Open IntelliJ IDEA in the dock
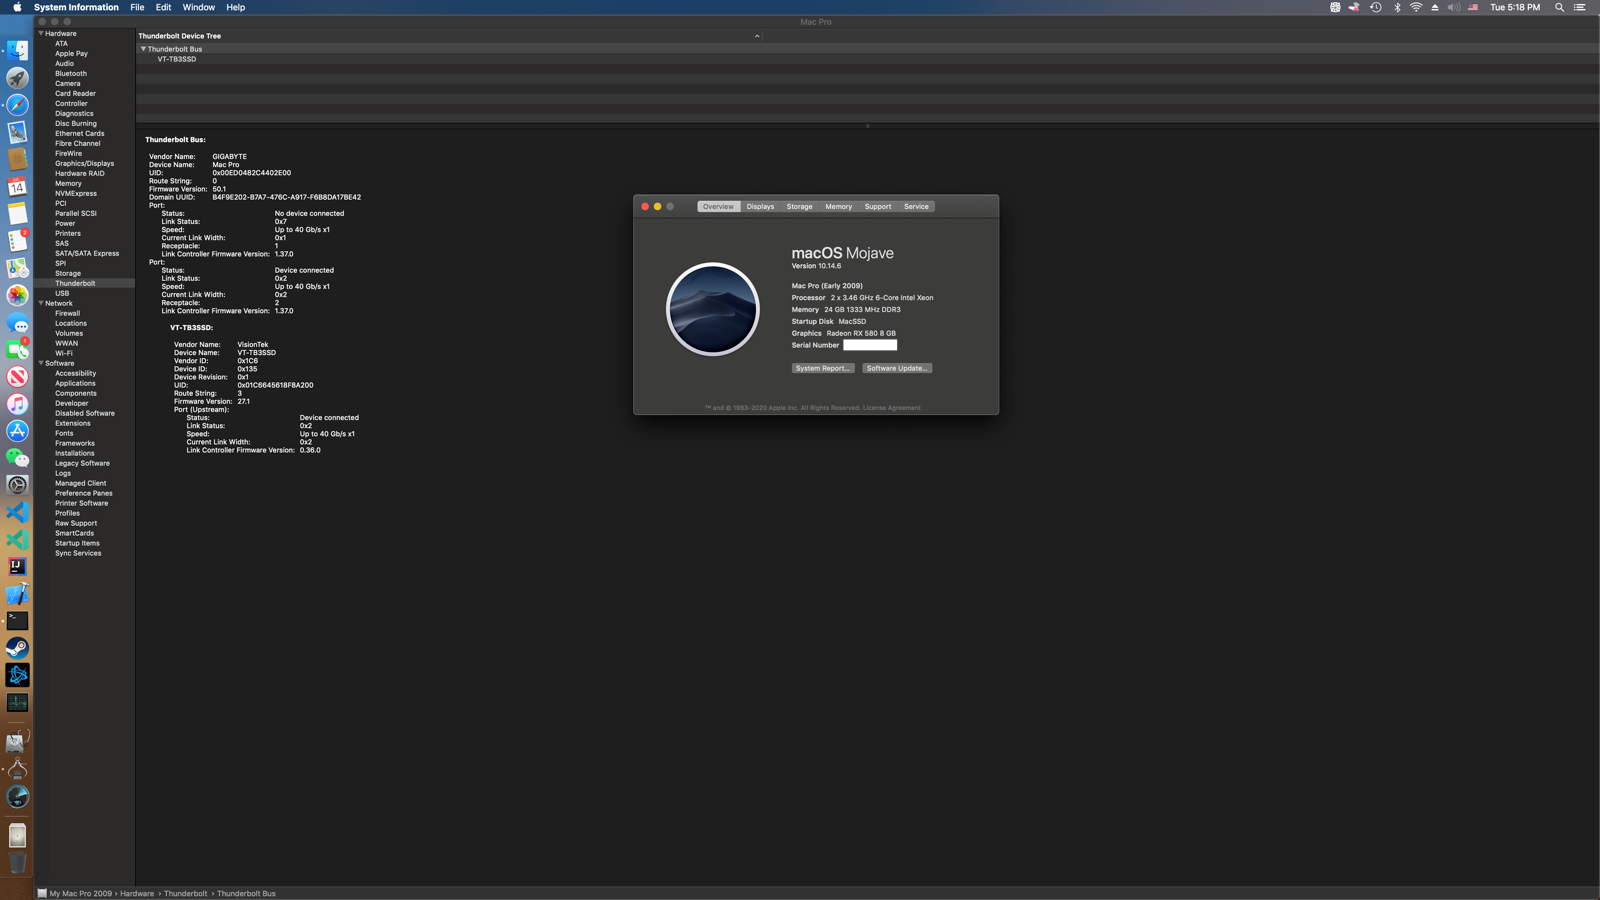The height and width of the screenshot is (900, 1600). click(17, 566)
